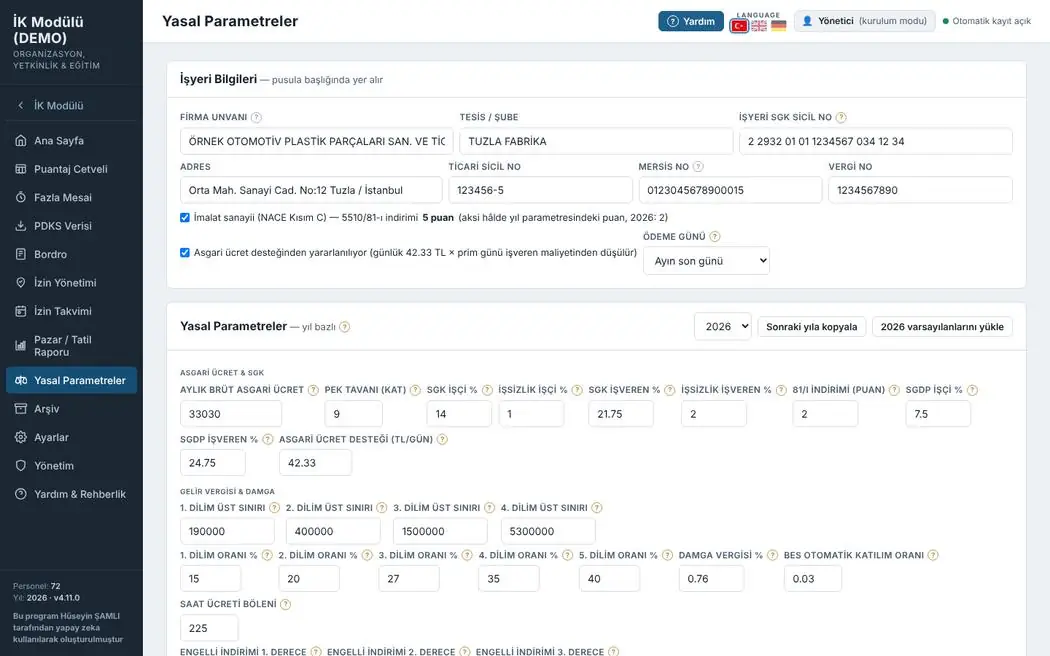Image resolution: width=1050 pixels, height=656 pixels.
Task: Load defaults with 2026 varsayılanlarını yükle
Action: click(x=942, y=327)
